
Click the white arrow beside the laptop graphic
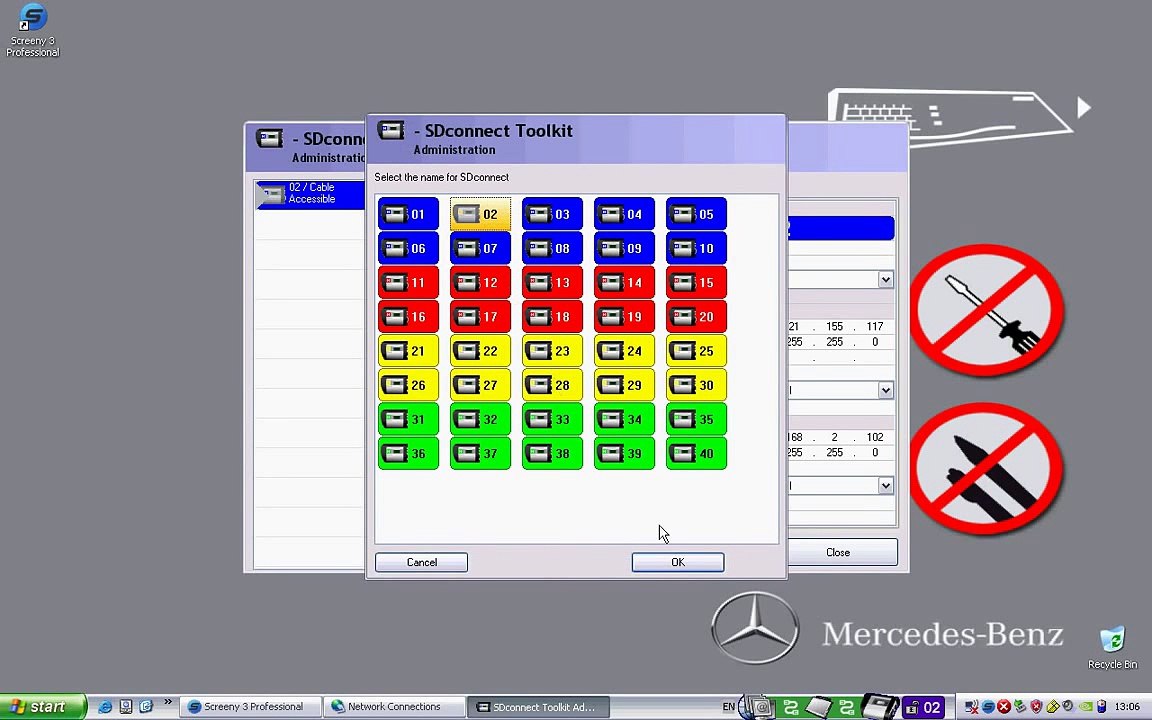(x=1084, y=107)
